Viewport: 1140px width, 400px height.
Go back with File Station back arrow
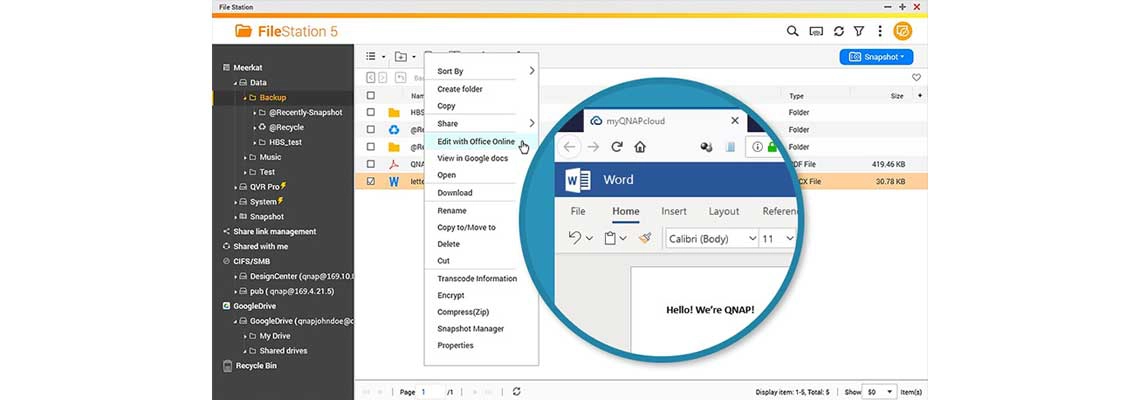(371, 77)
